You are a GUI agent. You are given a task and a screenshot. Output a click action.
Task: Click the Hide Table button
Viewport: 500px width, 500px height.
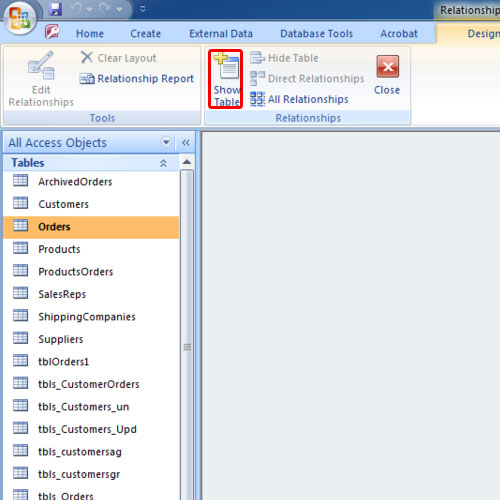284,58
